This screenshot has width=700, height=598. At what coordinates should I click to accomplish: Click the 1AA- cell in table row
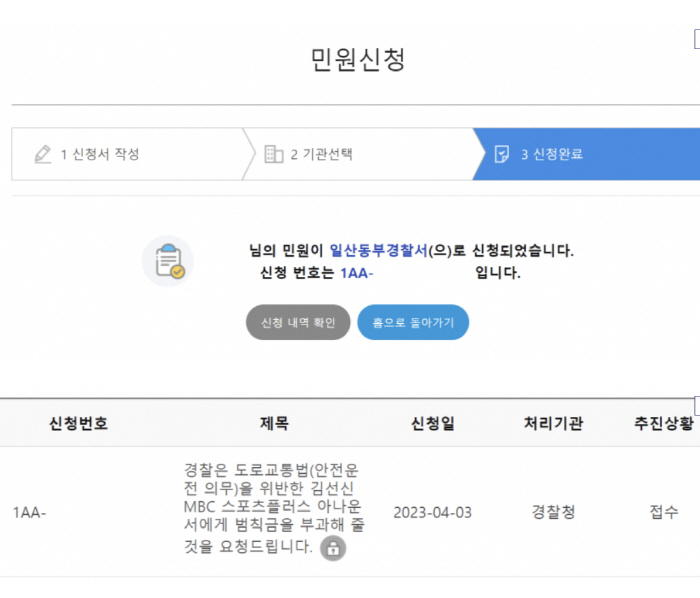tap(29, 513)
